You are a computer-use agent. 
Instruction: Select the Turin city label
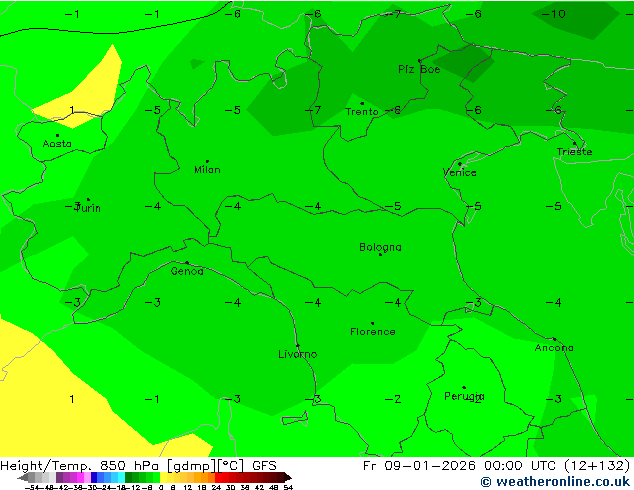[x=88, y=208]
